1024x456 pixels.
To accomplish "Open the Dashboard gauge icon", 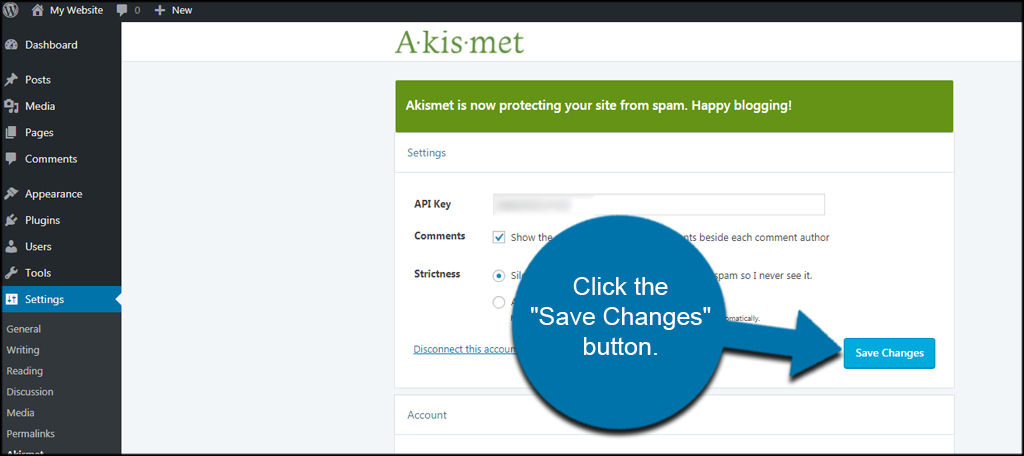I will point(10,45).
